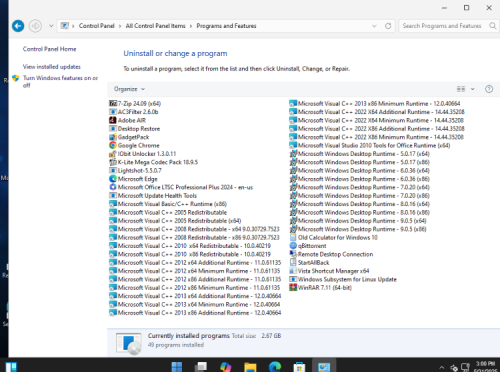Select the Google Chrome icon
500x372 pixels.
click(x=113, y=145)
